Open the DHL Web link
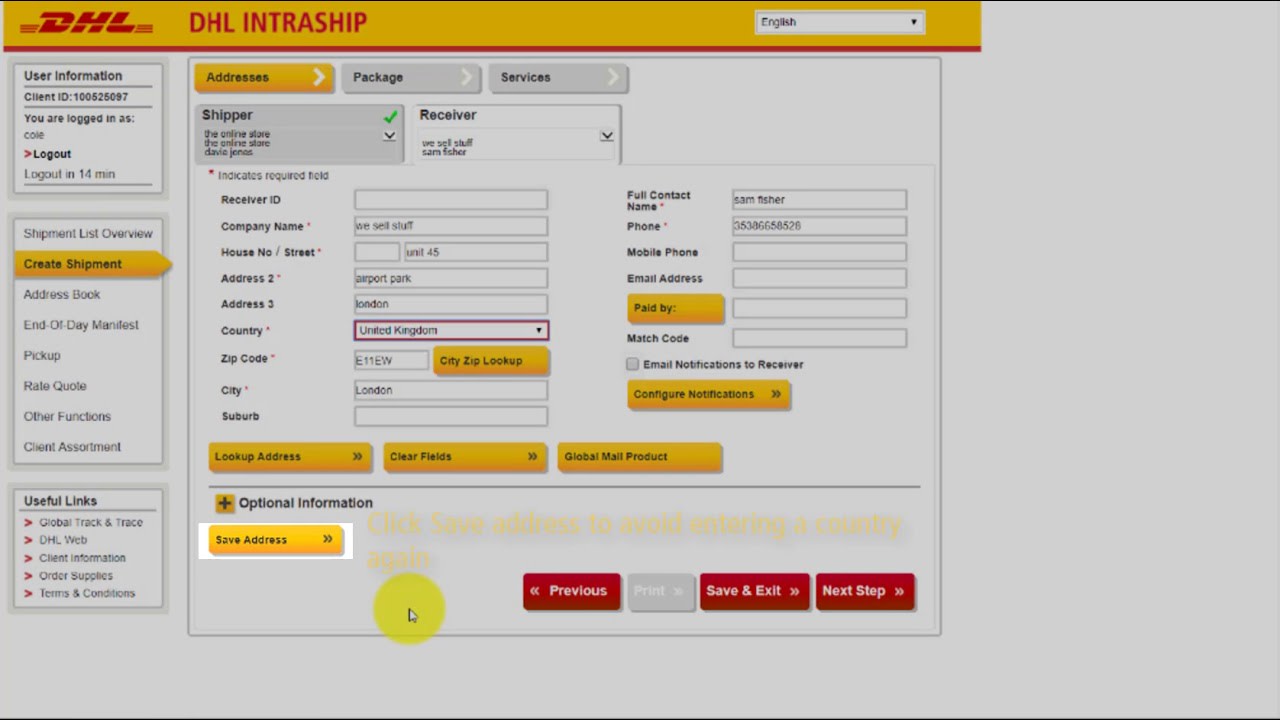Image resolution: width=1280 pixels, height=720 pixels. coord(63,540)
